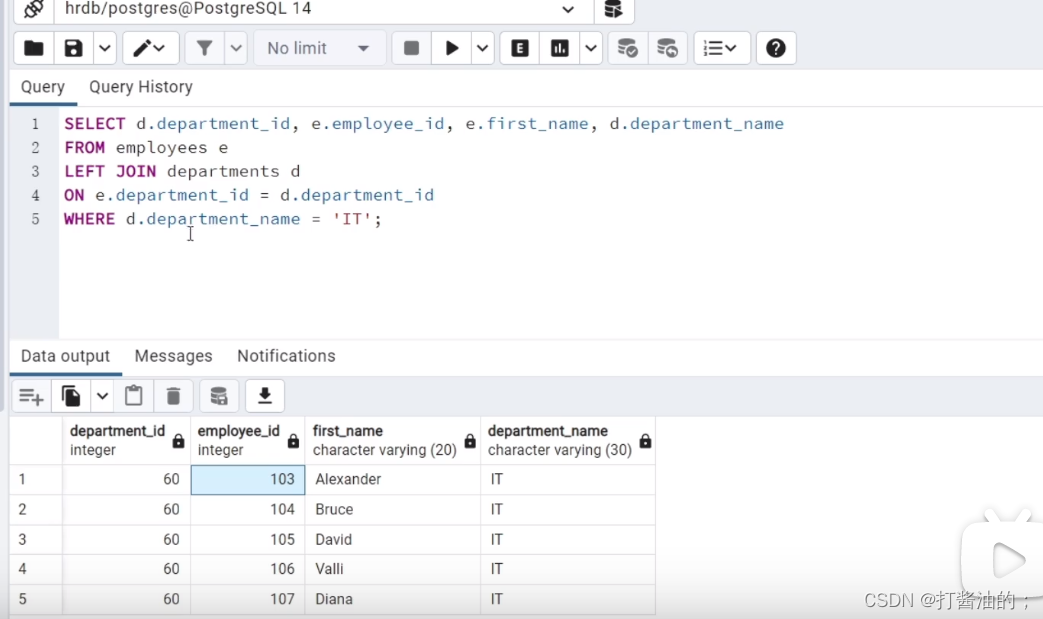Image resolution: width=1043 pixels, height=619 pixels.
Task: Open the Messages tab
Action: (x=174, y=356)
